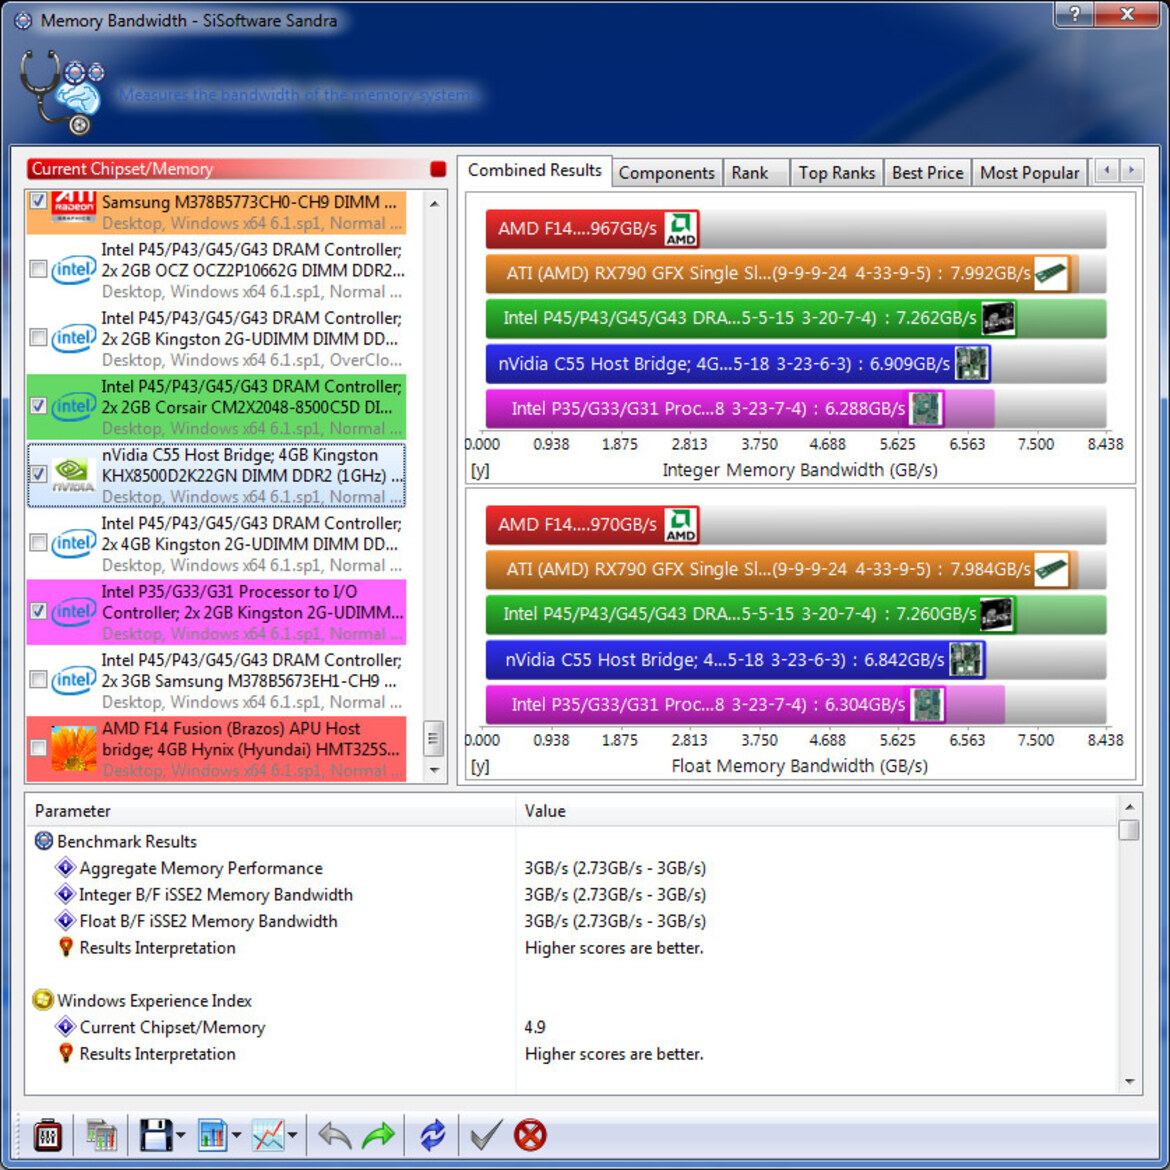The height and width of the screenshot is (1170, 1170).
Task: Click the floppy disk save icon
Action: pos(156,1135)
